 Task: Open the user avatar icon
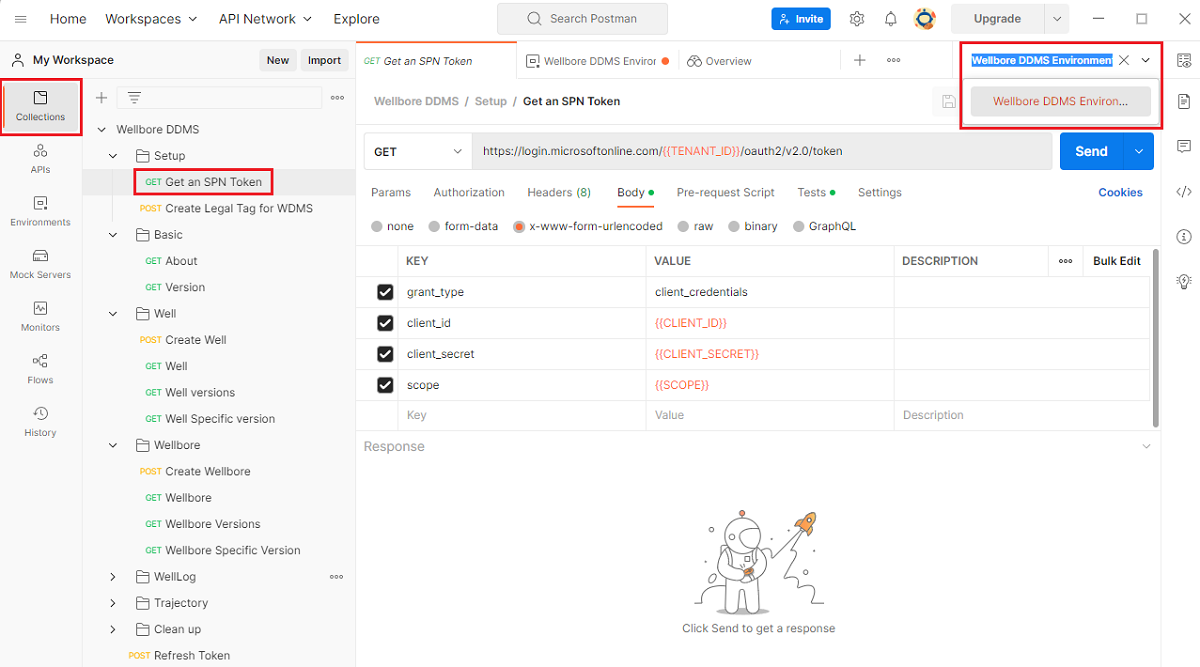pos(925,19)
